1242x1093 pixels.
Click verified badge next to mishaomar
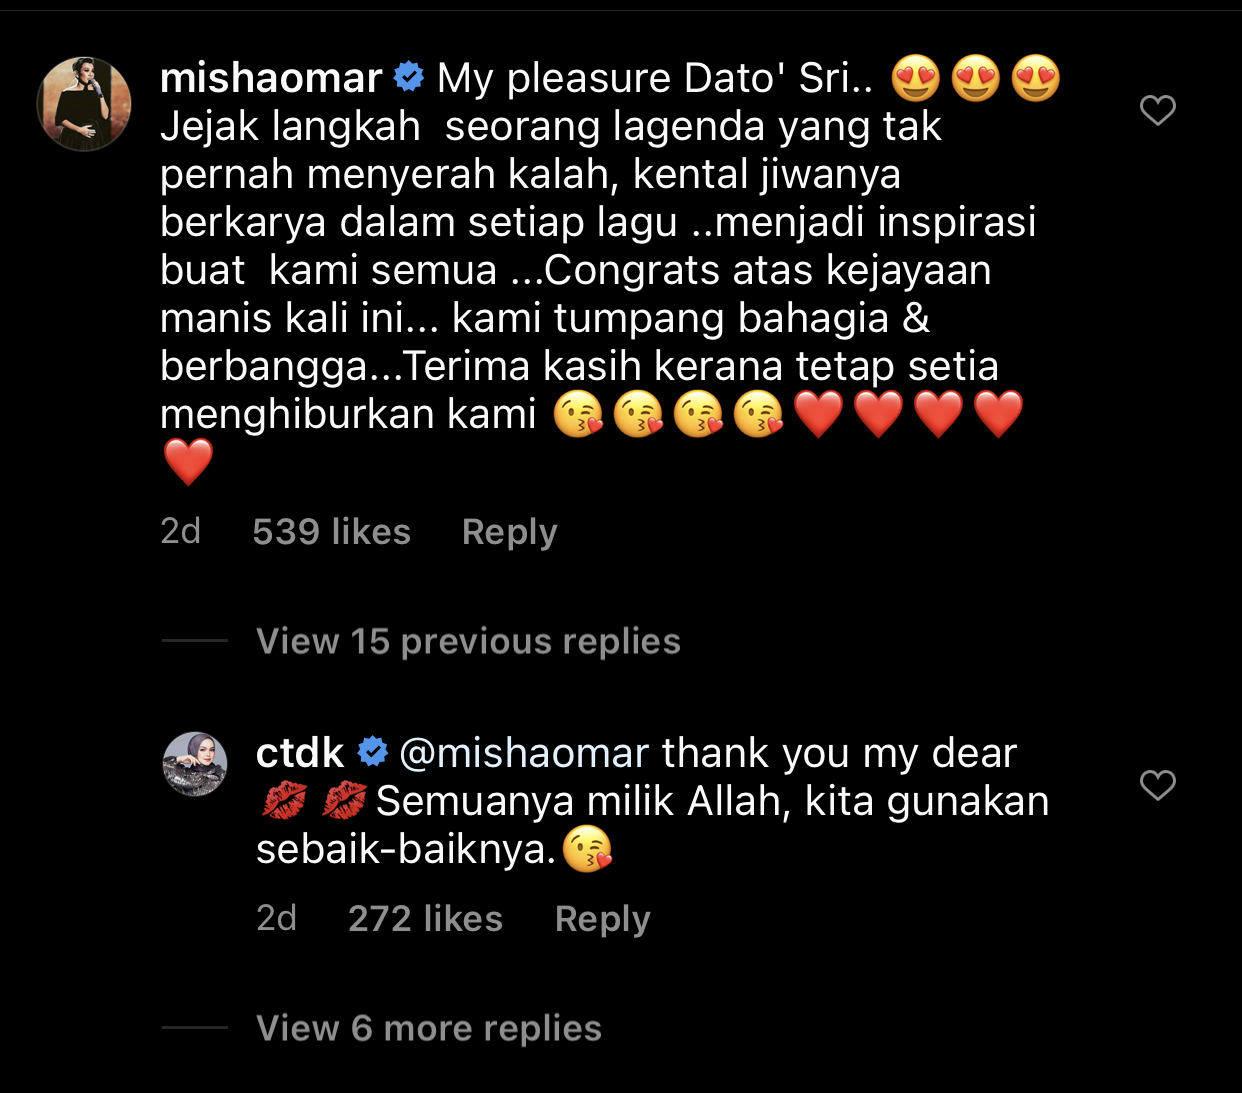409,76
